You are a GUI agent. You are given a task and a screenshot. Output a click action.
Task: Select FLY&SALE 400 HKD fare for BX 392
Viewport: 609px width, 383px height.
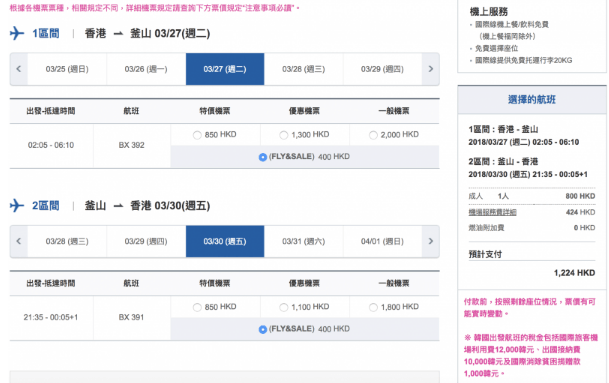click(263, 157)
